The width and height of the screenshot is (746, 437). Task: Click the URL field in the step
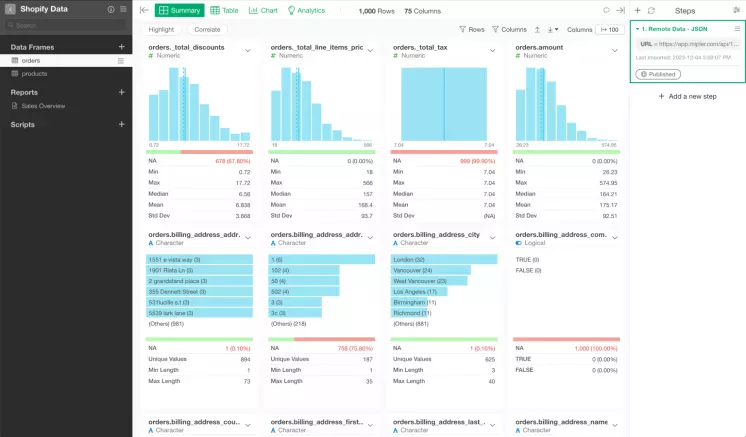tap(687, 44)
